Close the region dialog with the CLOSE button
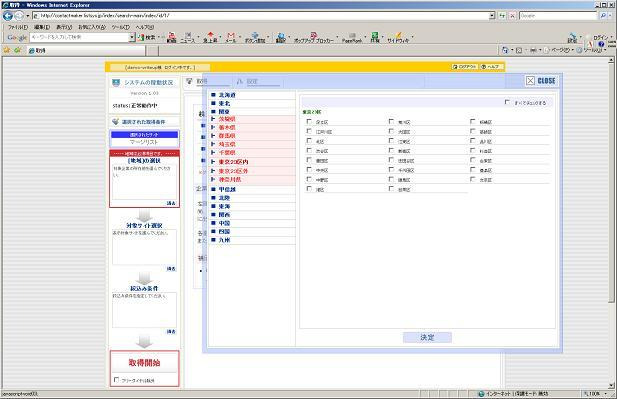This screenshot has width=617, height=399. click(541, 81)
